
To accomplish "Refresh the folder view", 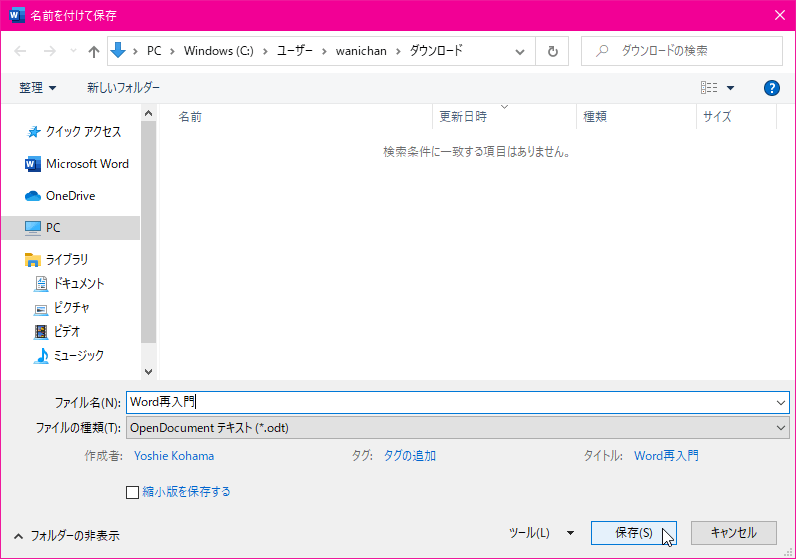I will pyautogui.click(x=552, y=51).
